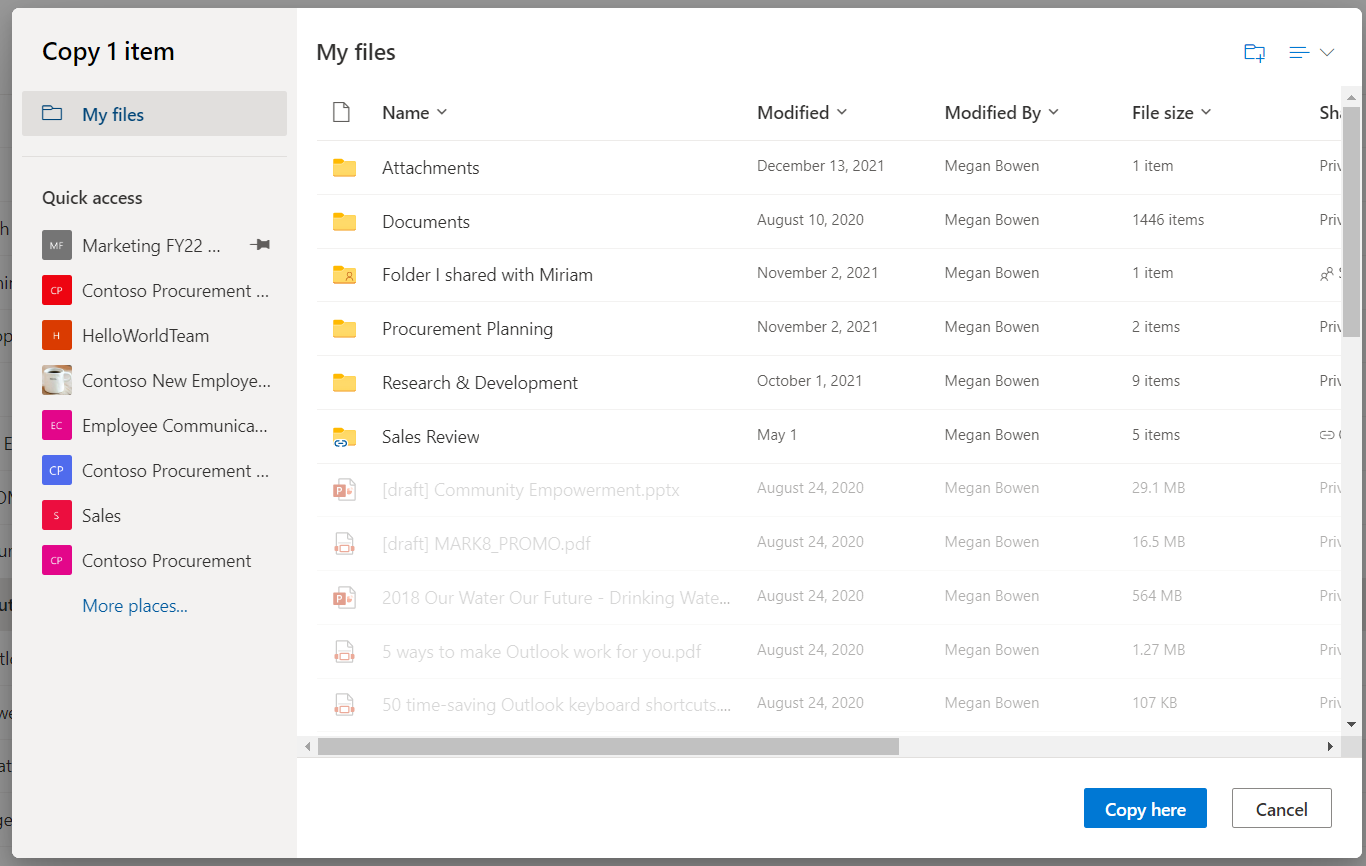Click the New folder icon
1366x866 pixels.
click(x=1254, y=53)
